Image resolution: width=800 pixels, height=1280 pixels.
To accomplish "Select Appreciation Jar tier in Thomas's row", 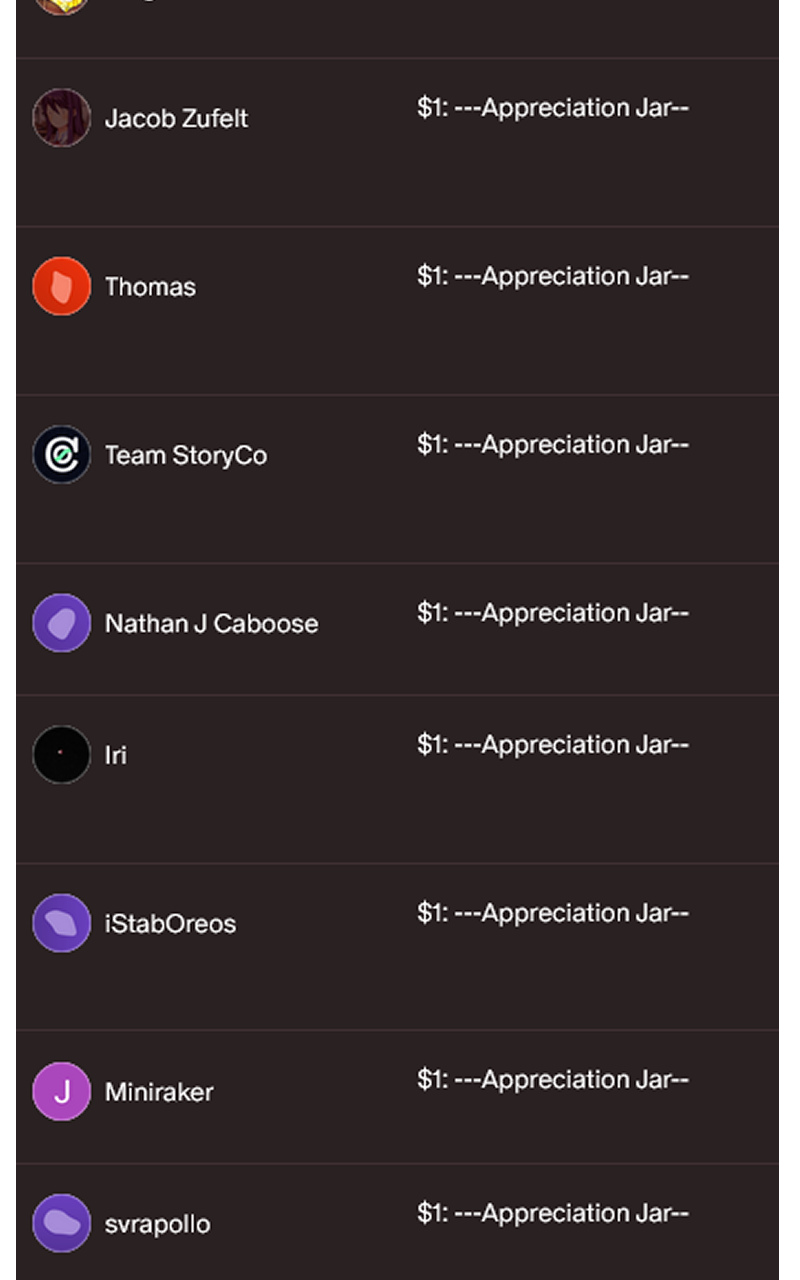I will (552, 276).
